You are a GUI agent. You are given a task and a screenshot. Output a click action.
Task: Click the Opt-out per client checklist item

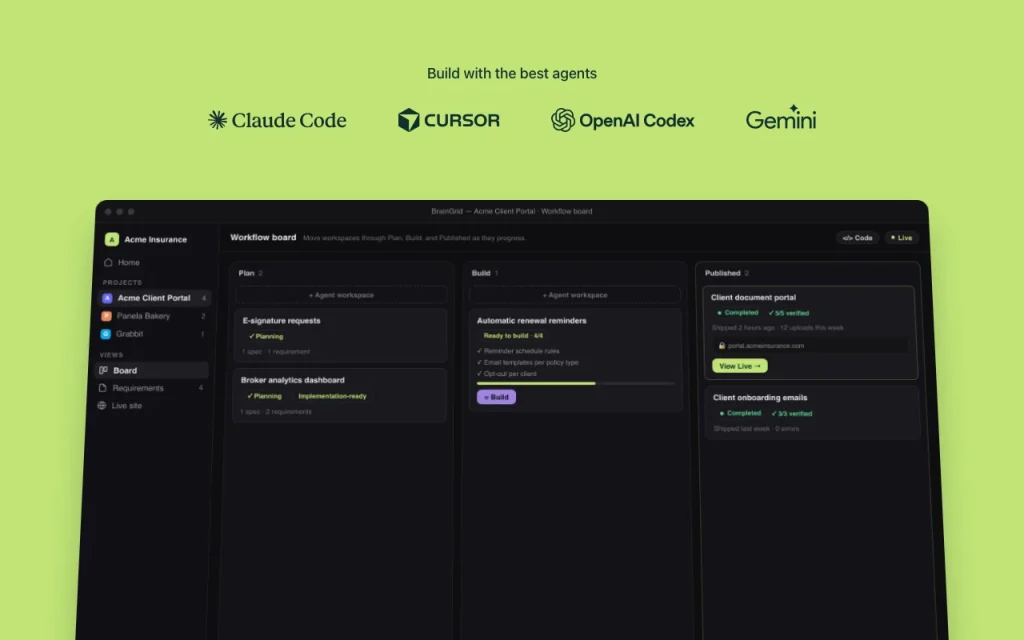pos(507,374)
